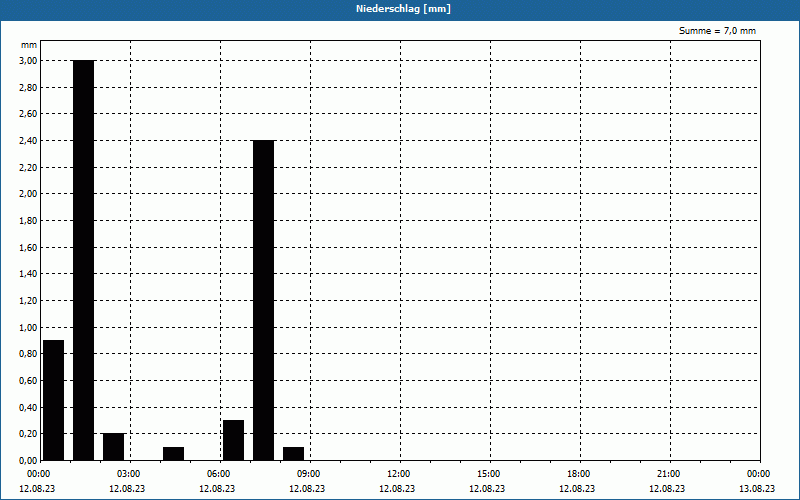Click the 2,60 y-axis value
Screen dimensions: 800x500
tap(28, 114)
